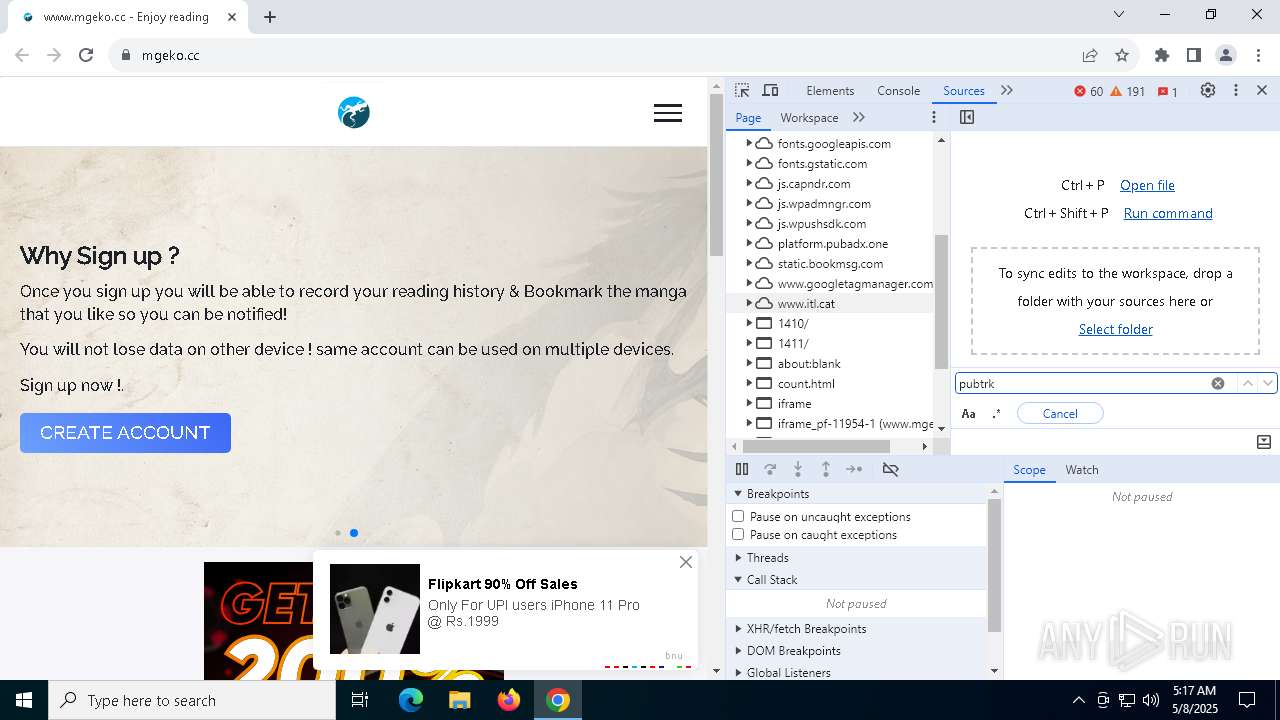Expand js.capndr.com tree node
This screenshot has height=720, width=1280.
(x=748, y=184)
